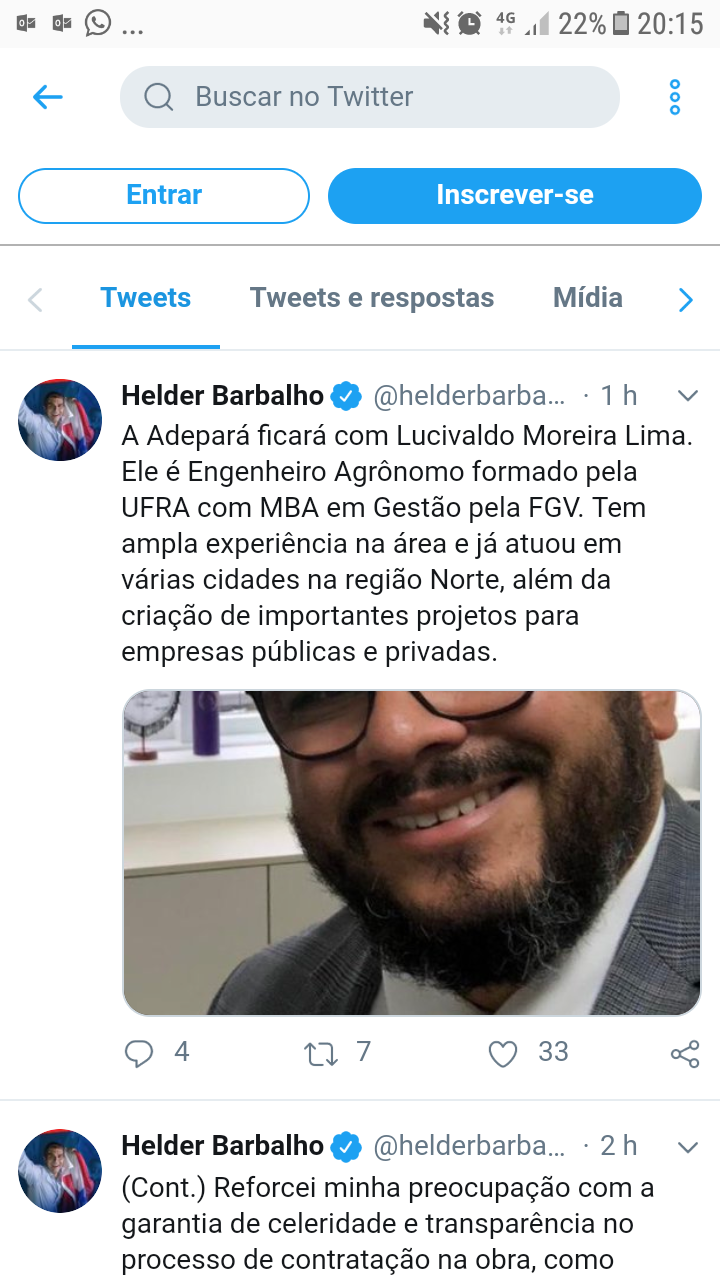Viewport: 720px width, 1280px height.
Task: Like the Adepará tweet
Action: [x=502, y=1053]
